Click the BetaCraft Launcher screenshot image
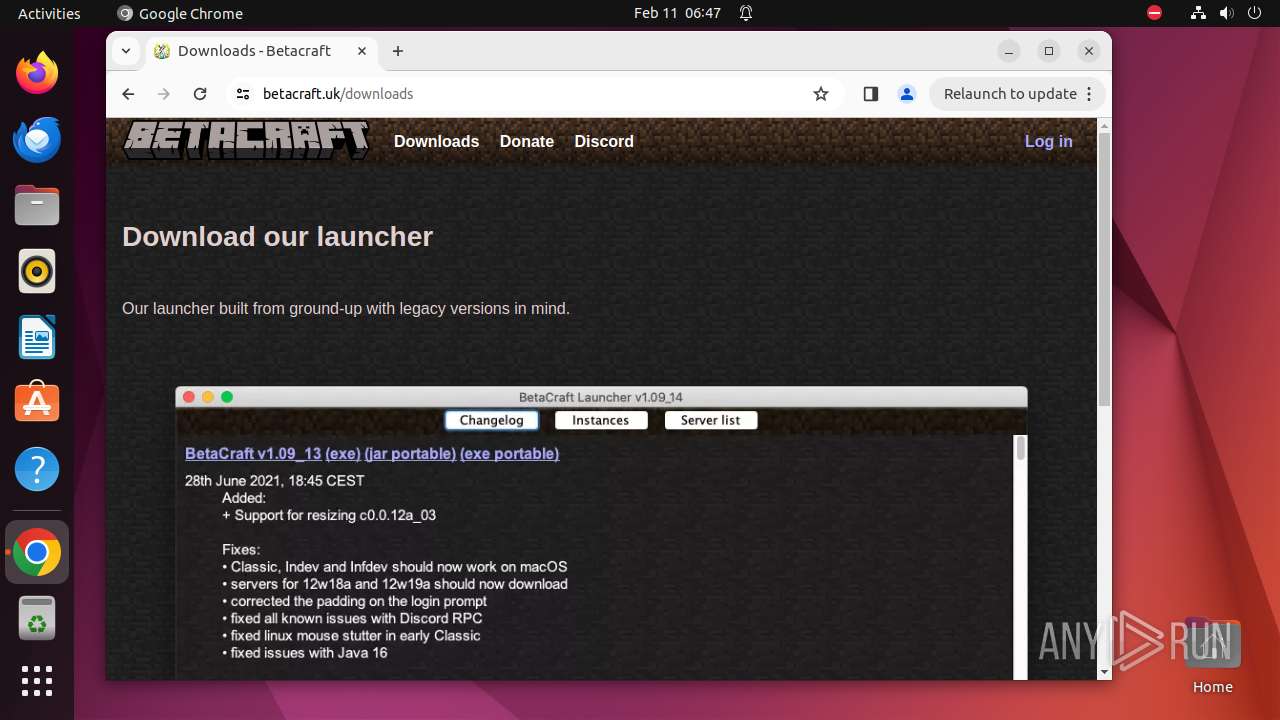Screen dimensions: 1280x720 tap(601, 533)
